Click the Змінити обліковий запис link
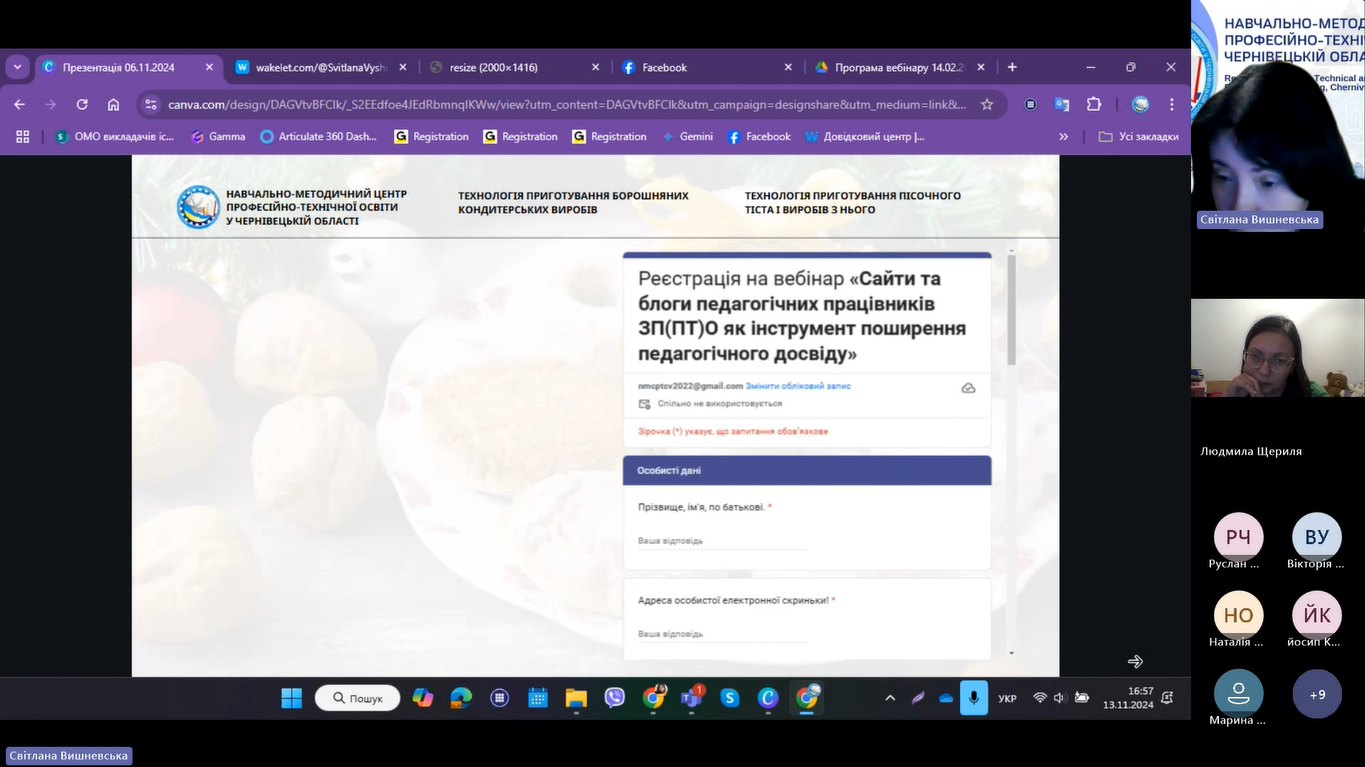Image resolution: width=1365 pixels, height=767 pixels. tap(798, 386)
